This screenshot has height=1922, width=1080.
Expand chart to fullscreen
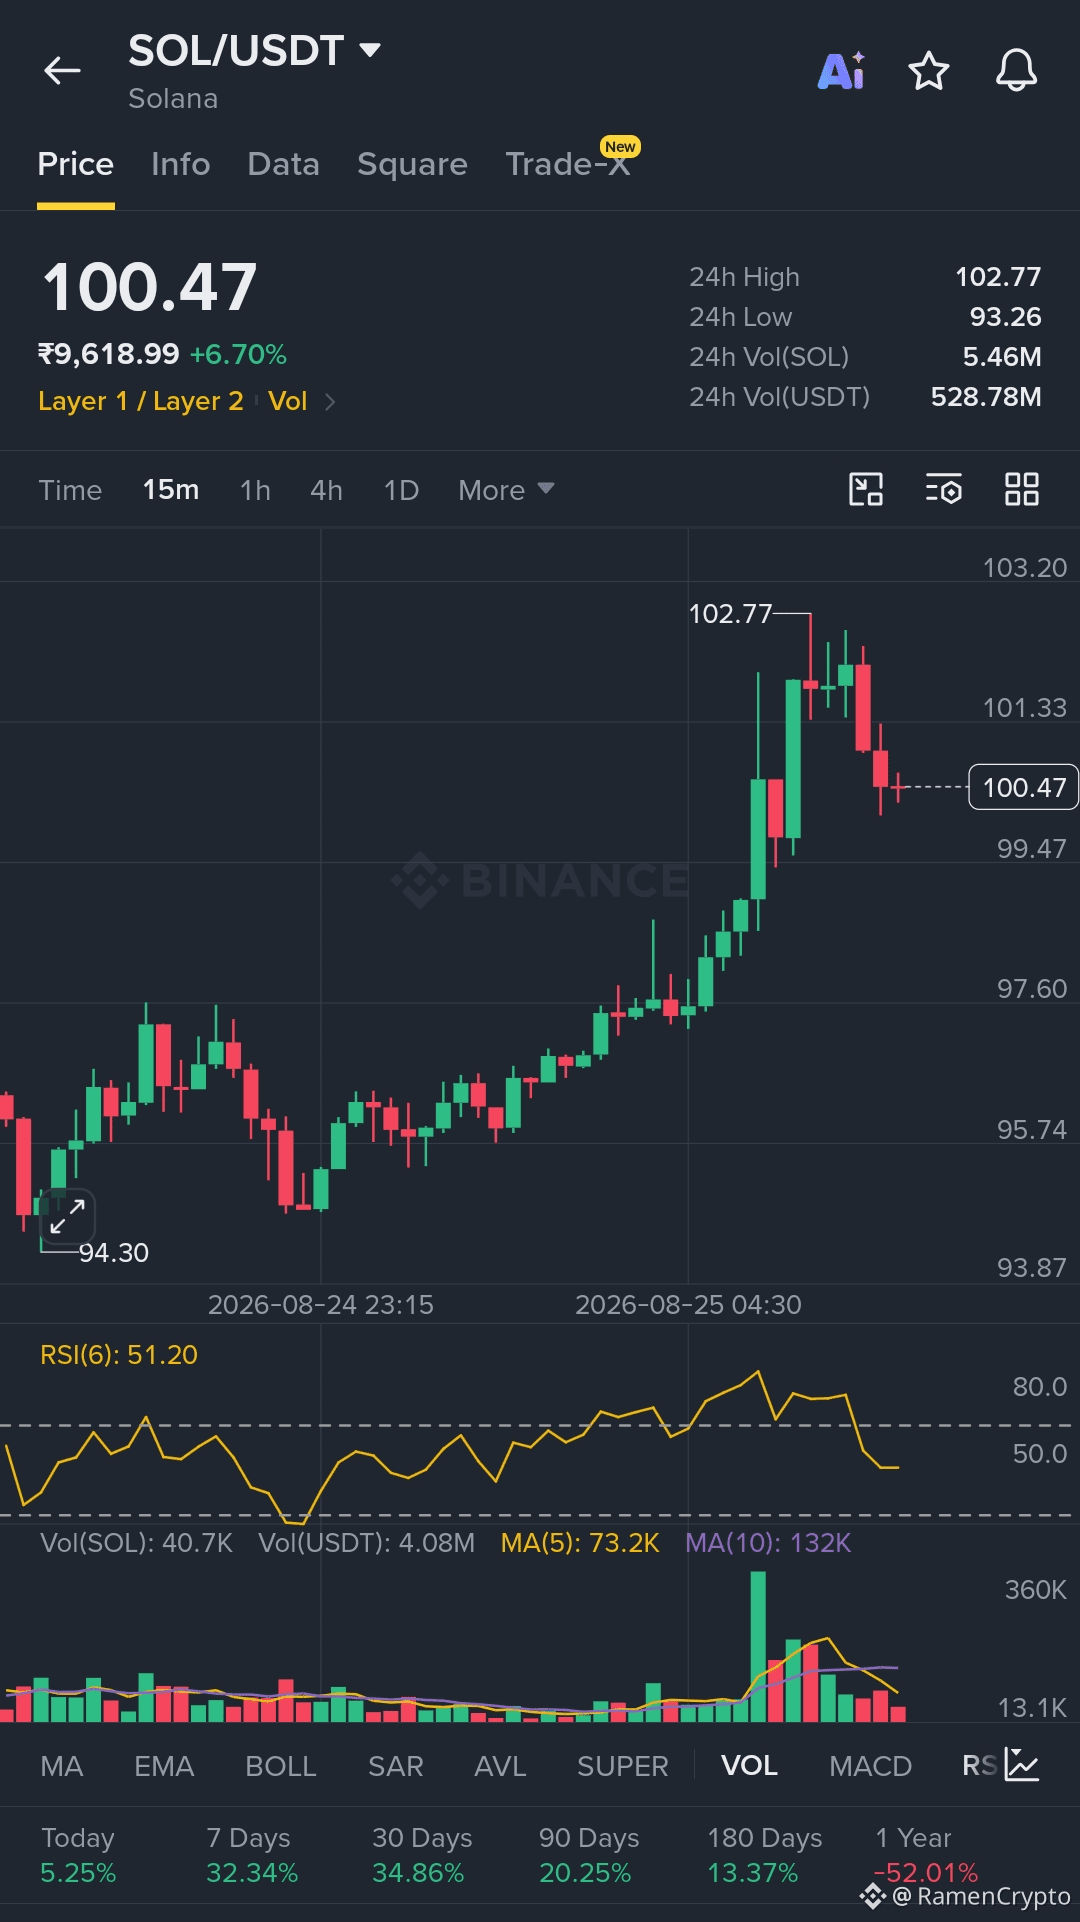(x=67, y=1217)
